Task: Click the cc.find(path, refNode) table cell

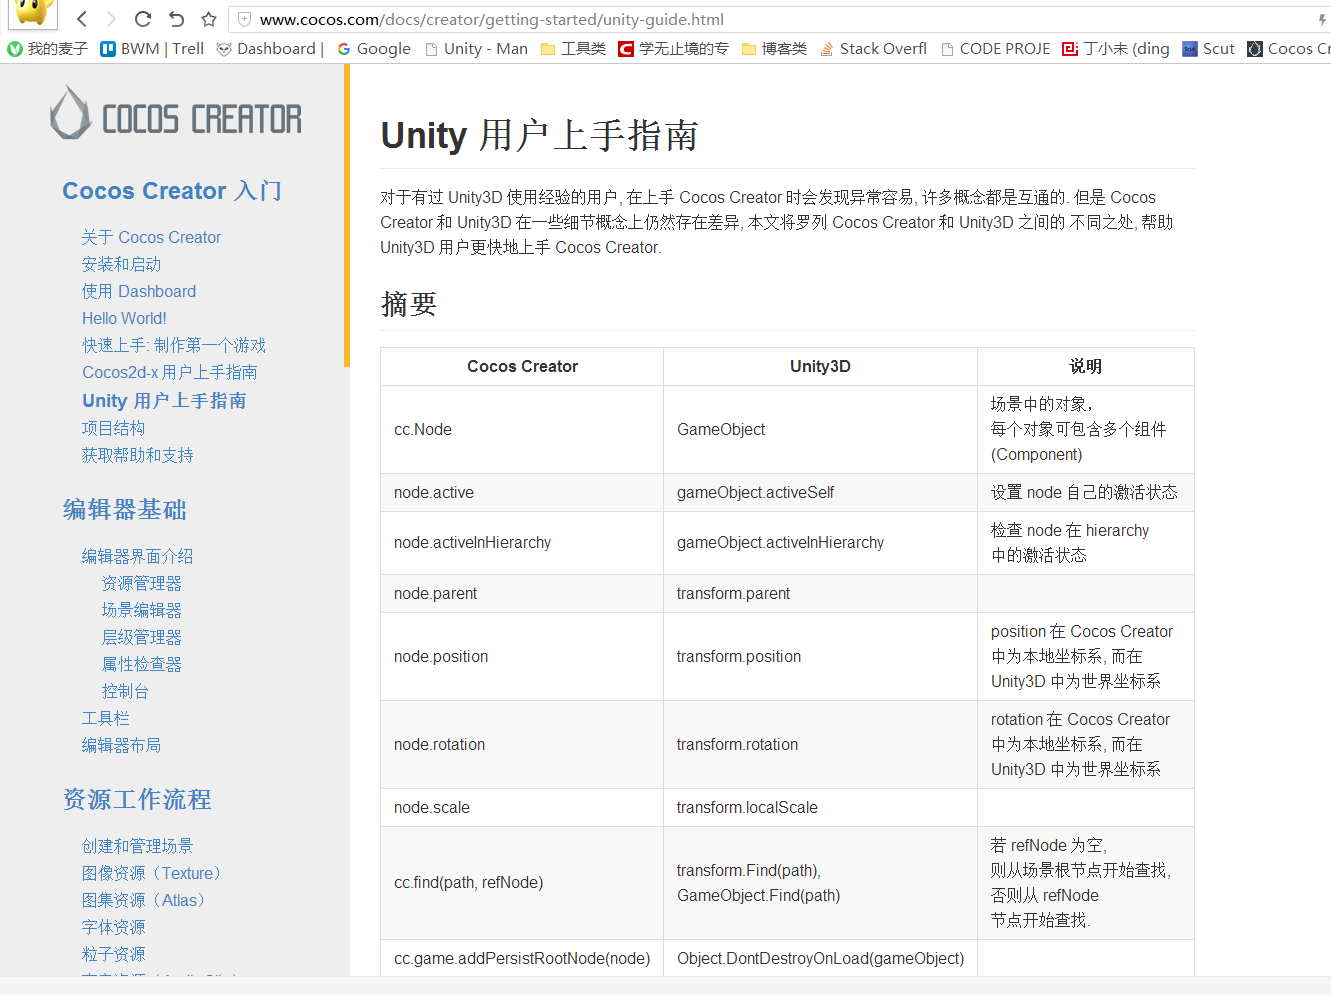Action: tap(522, 882)
